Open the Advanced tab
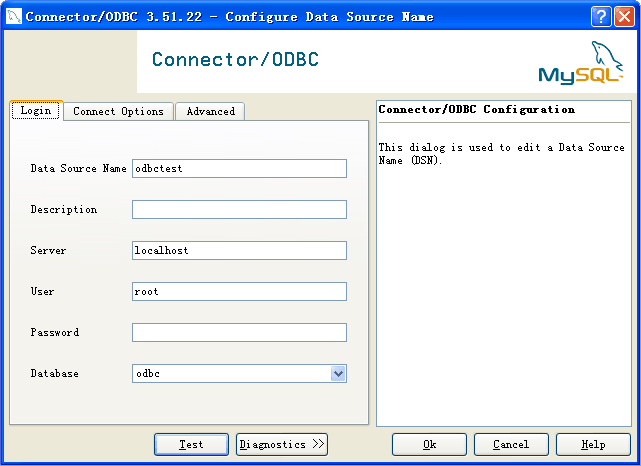 click(210, 111)
